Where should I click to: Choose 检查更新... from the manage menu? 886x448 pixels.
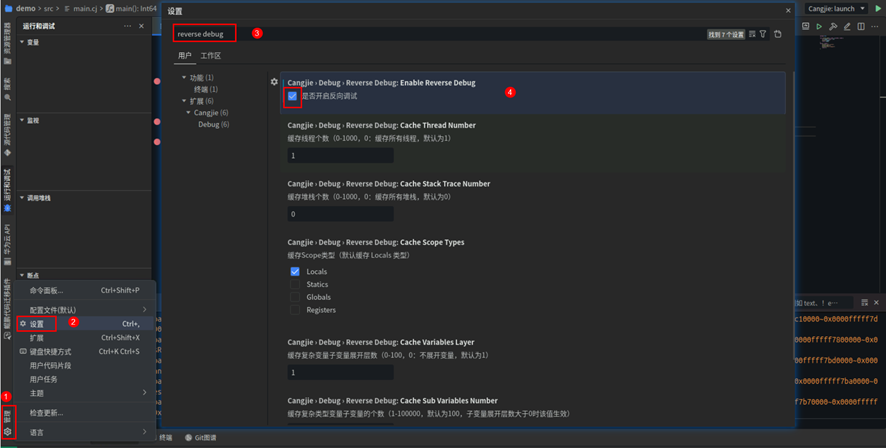85,413
